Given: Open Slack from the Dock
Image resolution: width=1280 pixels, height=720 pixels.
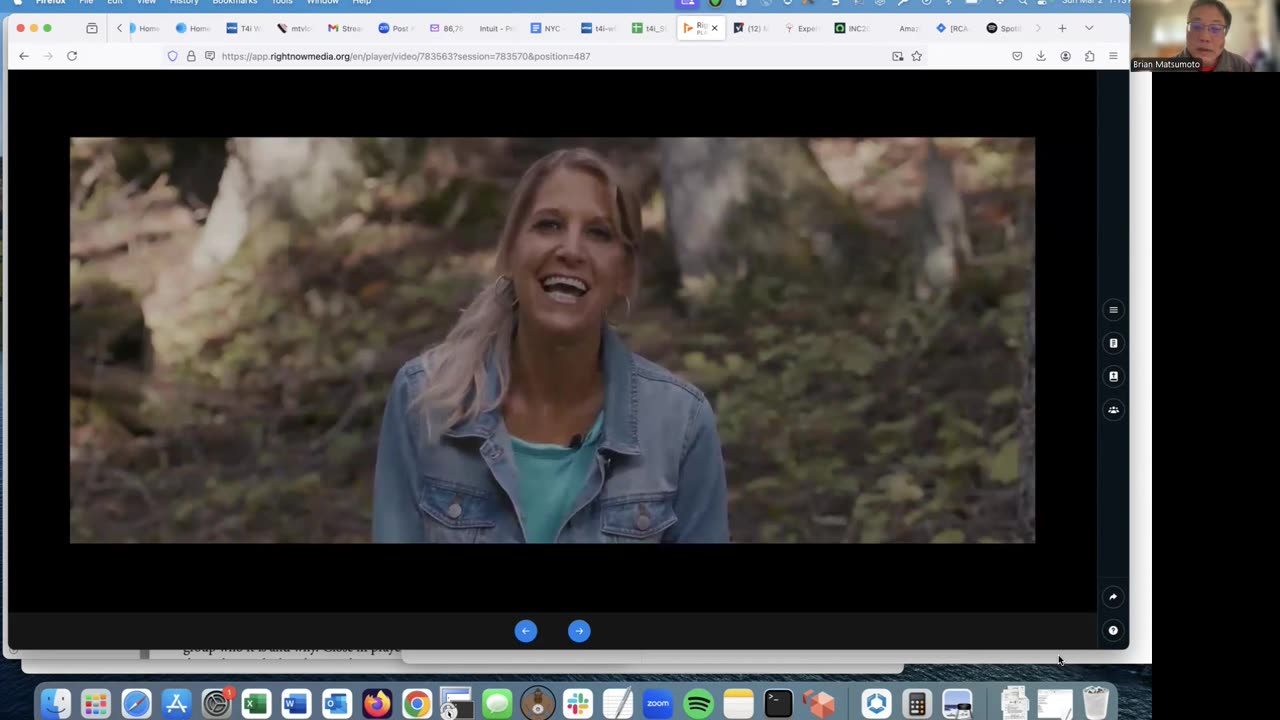Looking at the screenshot, I should 578,703.
